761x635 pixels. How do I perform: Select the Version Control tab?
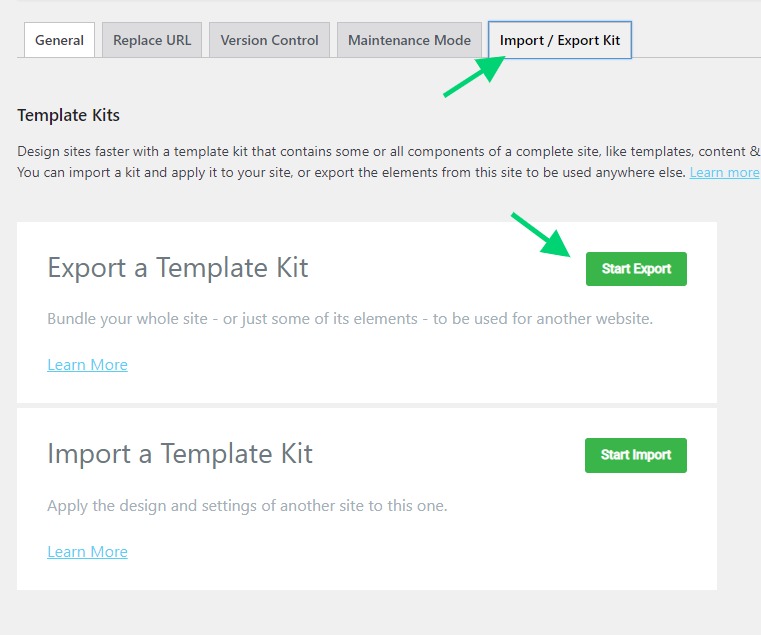coord(269,40)
